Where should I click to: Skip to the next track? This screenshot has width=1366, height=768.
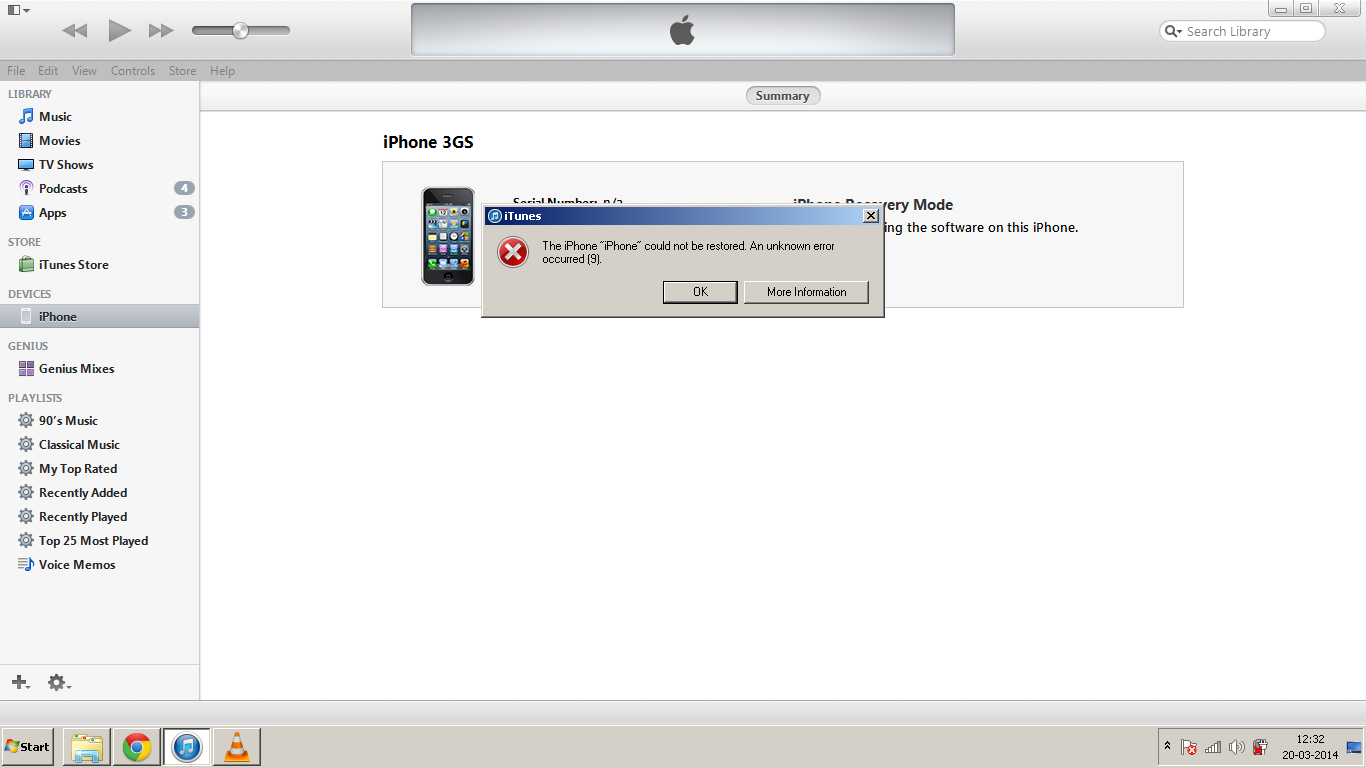[161, 31]
